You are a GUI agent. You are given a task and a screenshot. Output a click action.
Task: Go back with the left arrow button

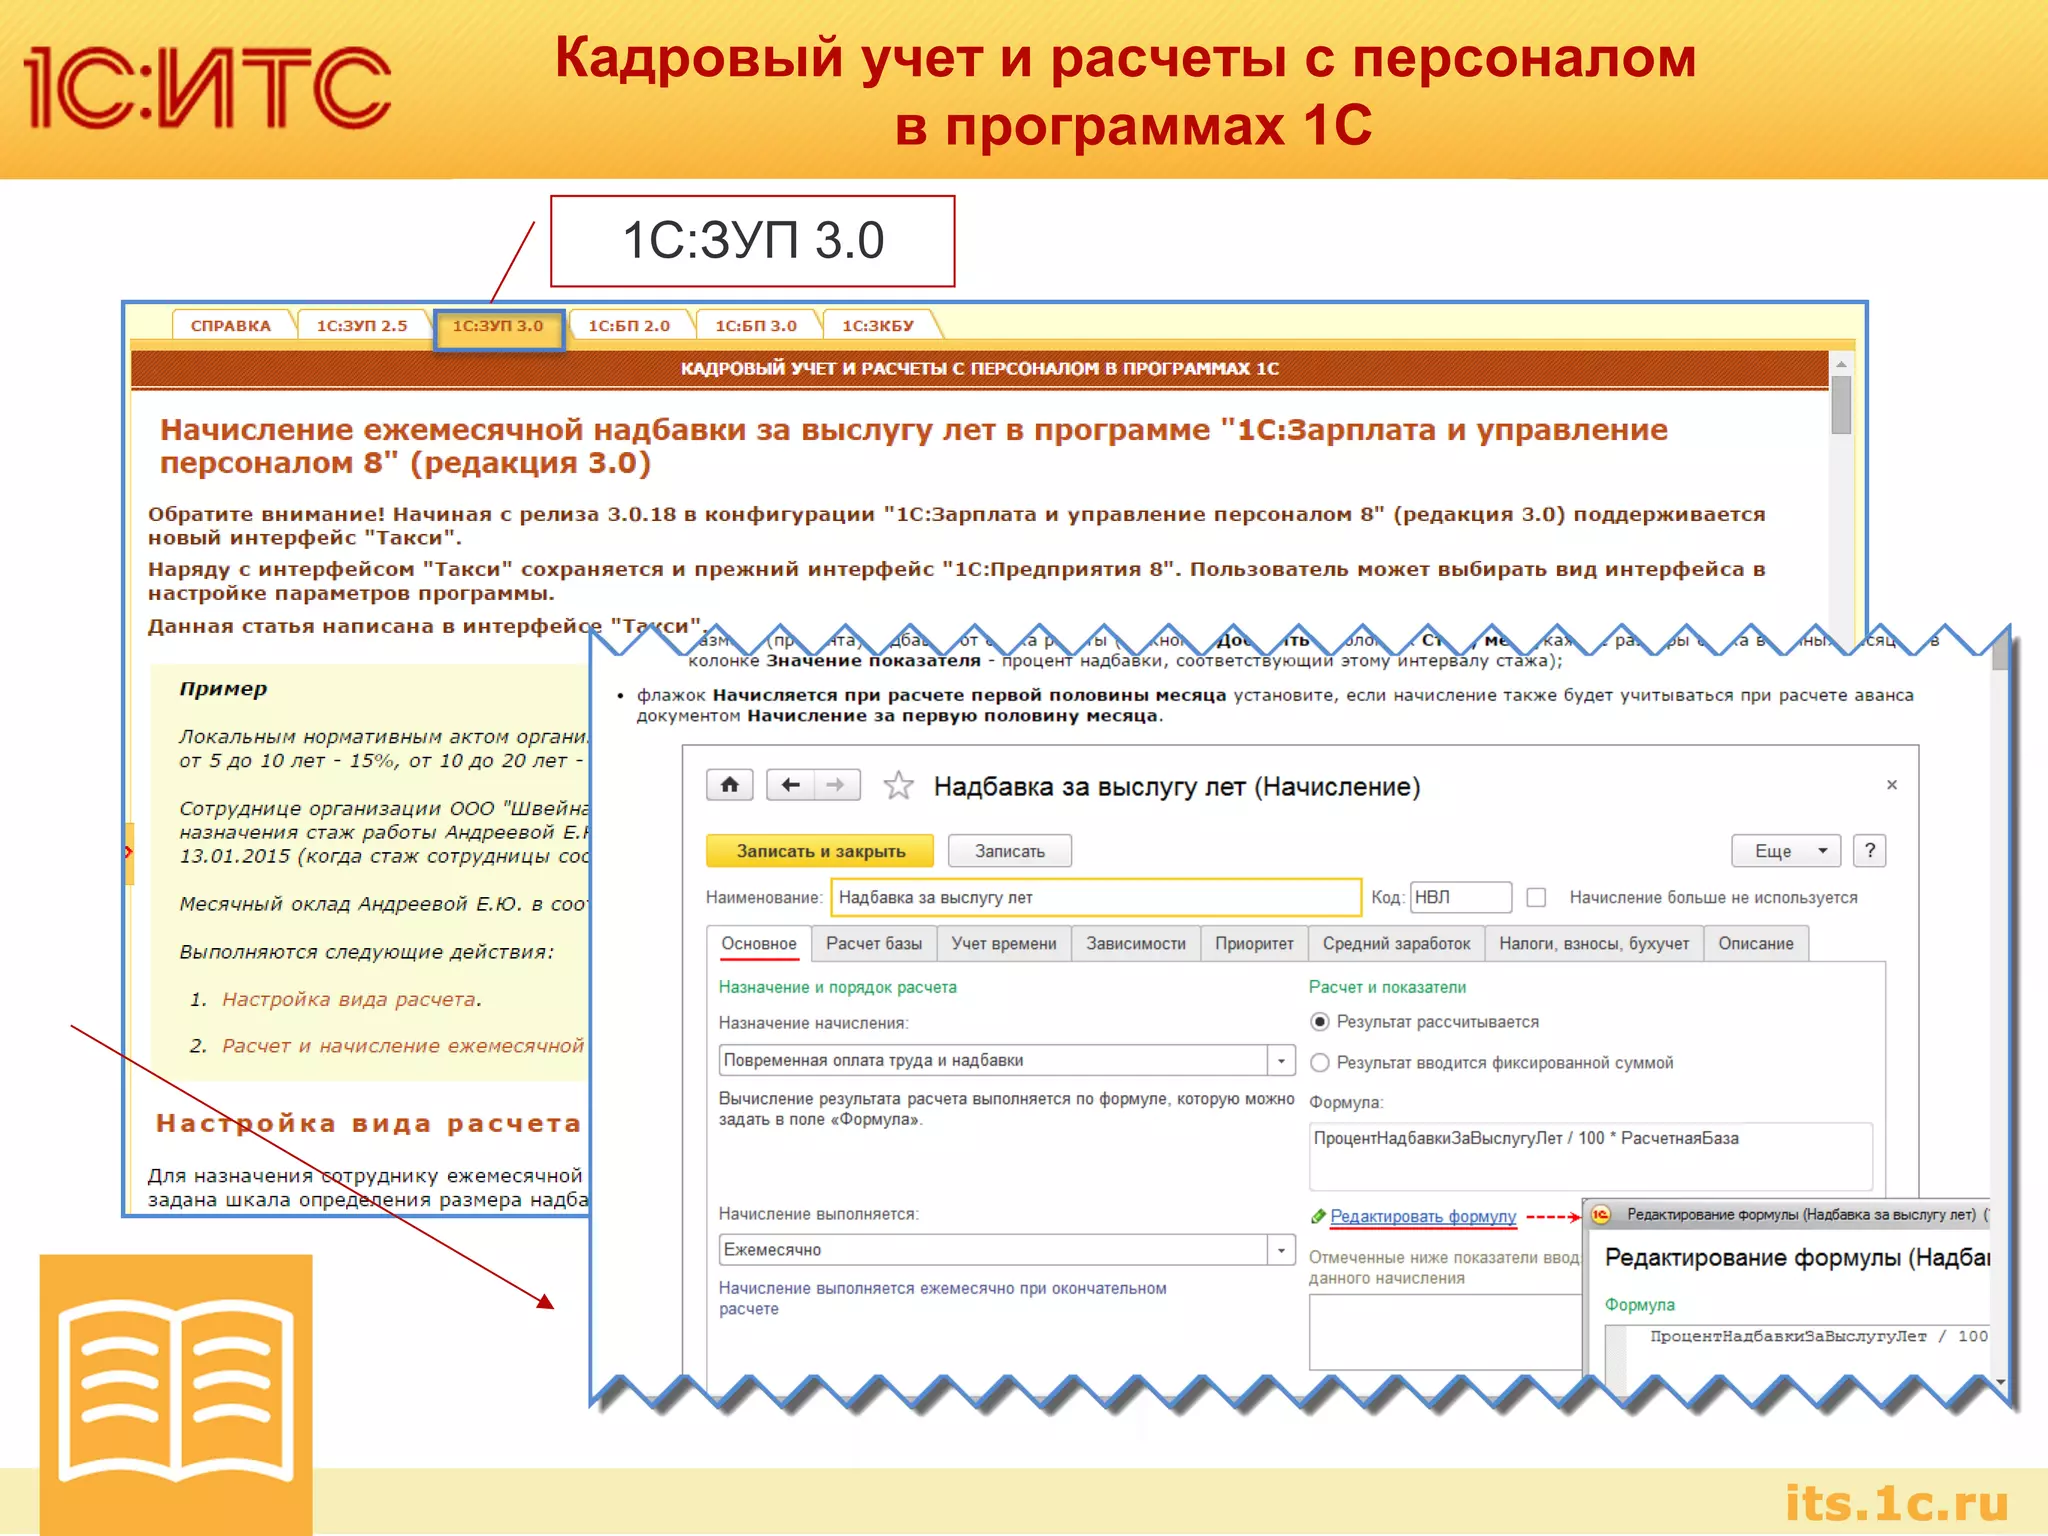790,785
